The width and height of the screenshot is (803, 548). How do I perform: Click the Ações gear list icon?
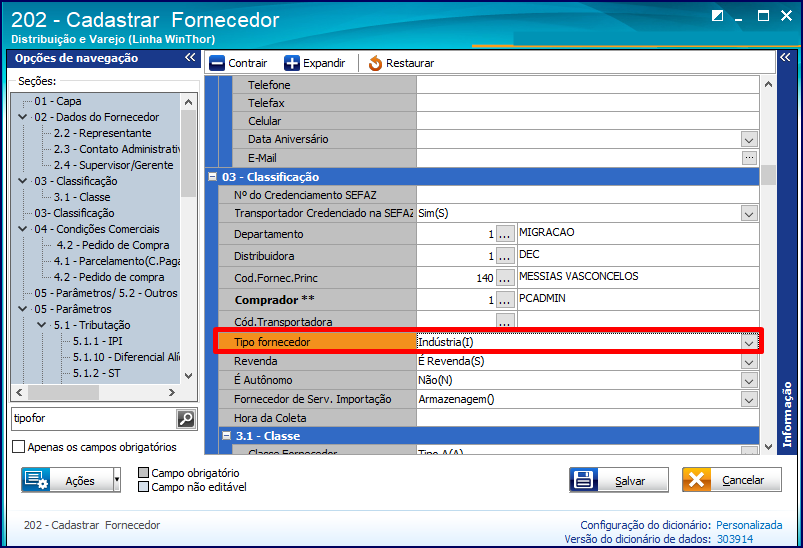click(36, 480)
